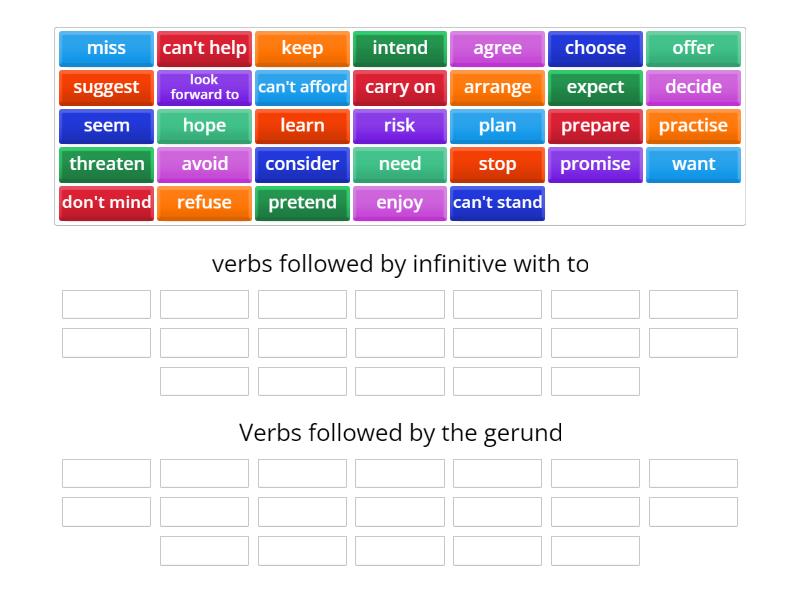The height and width of the screenshot is (600, 800).
Task: Click the heading 'verbs followed by infinitive with to'
Action: click(x=400, y=264)
